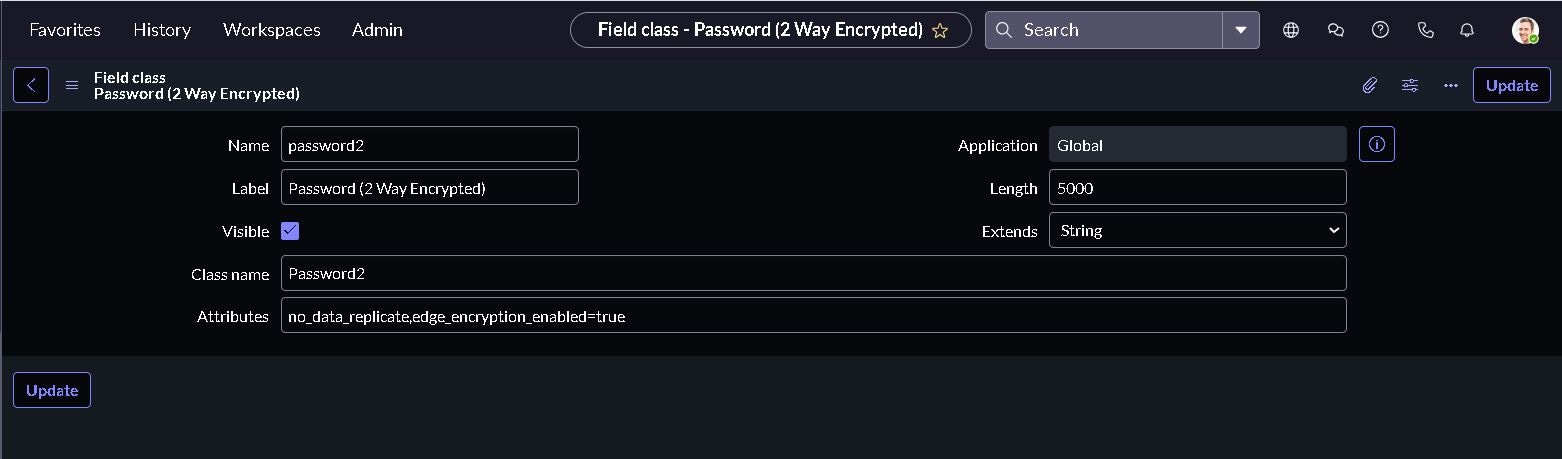Image resolution: width=1562 pixels, height=459 pixels.
Task: Click the bottom Update button
Action: (x=52, y=390)
